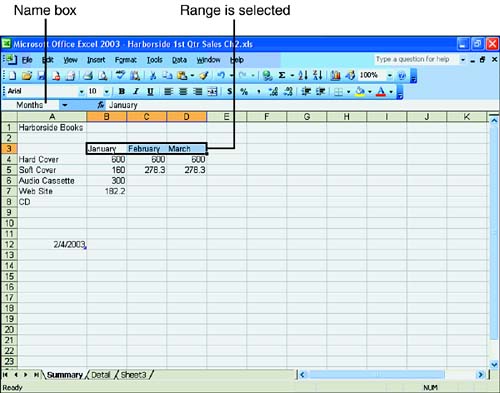Select column E header
Screen dimensions: 500x393
[227, 117]
